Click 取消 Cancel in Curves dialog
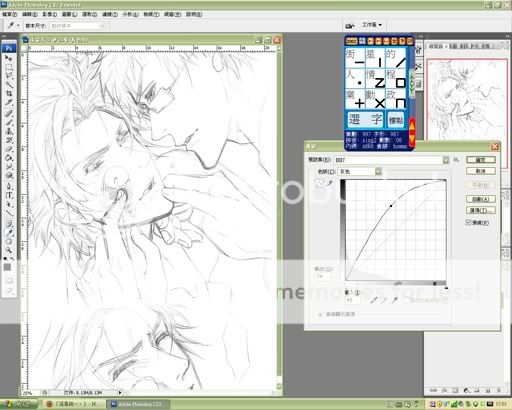Screen dimensions: 512x410 pyautogui.click(x=481, y=171)
